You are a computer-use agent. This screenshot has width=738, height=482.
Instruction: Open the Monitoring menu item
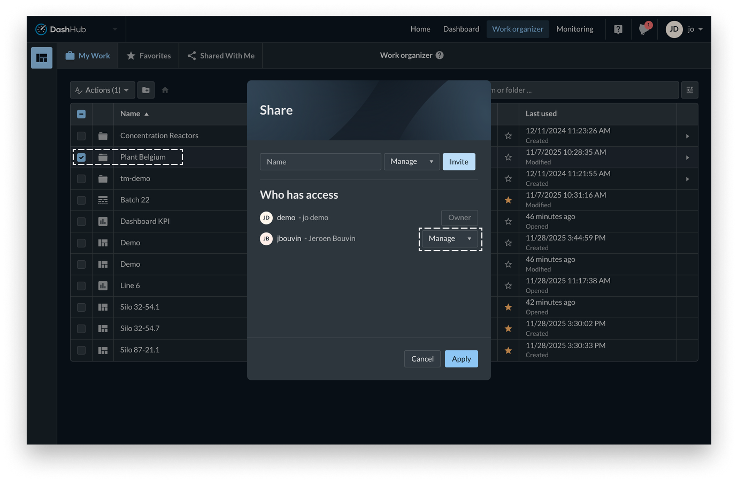tap(574, 29)
